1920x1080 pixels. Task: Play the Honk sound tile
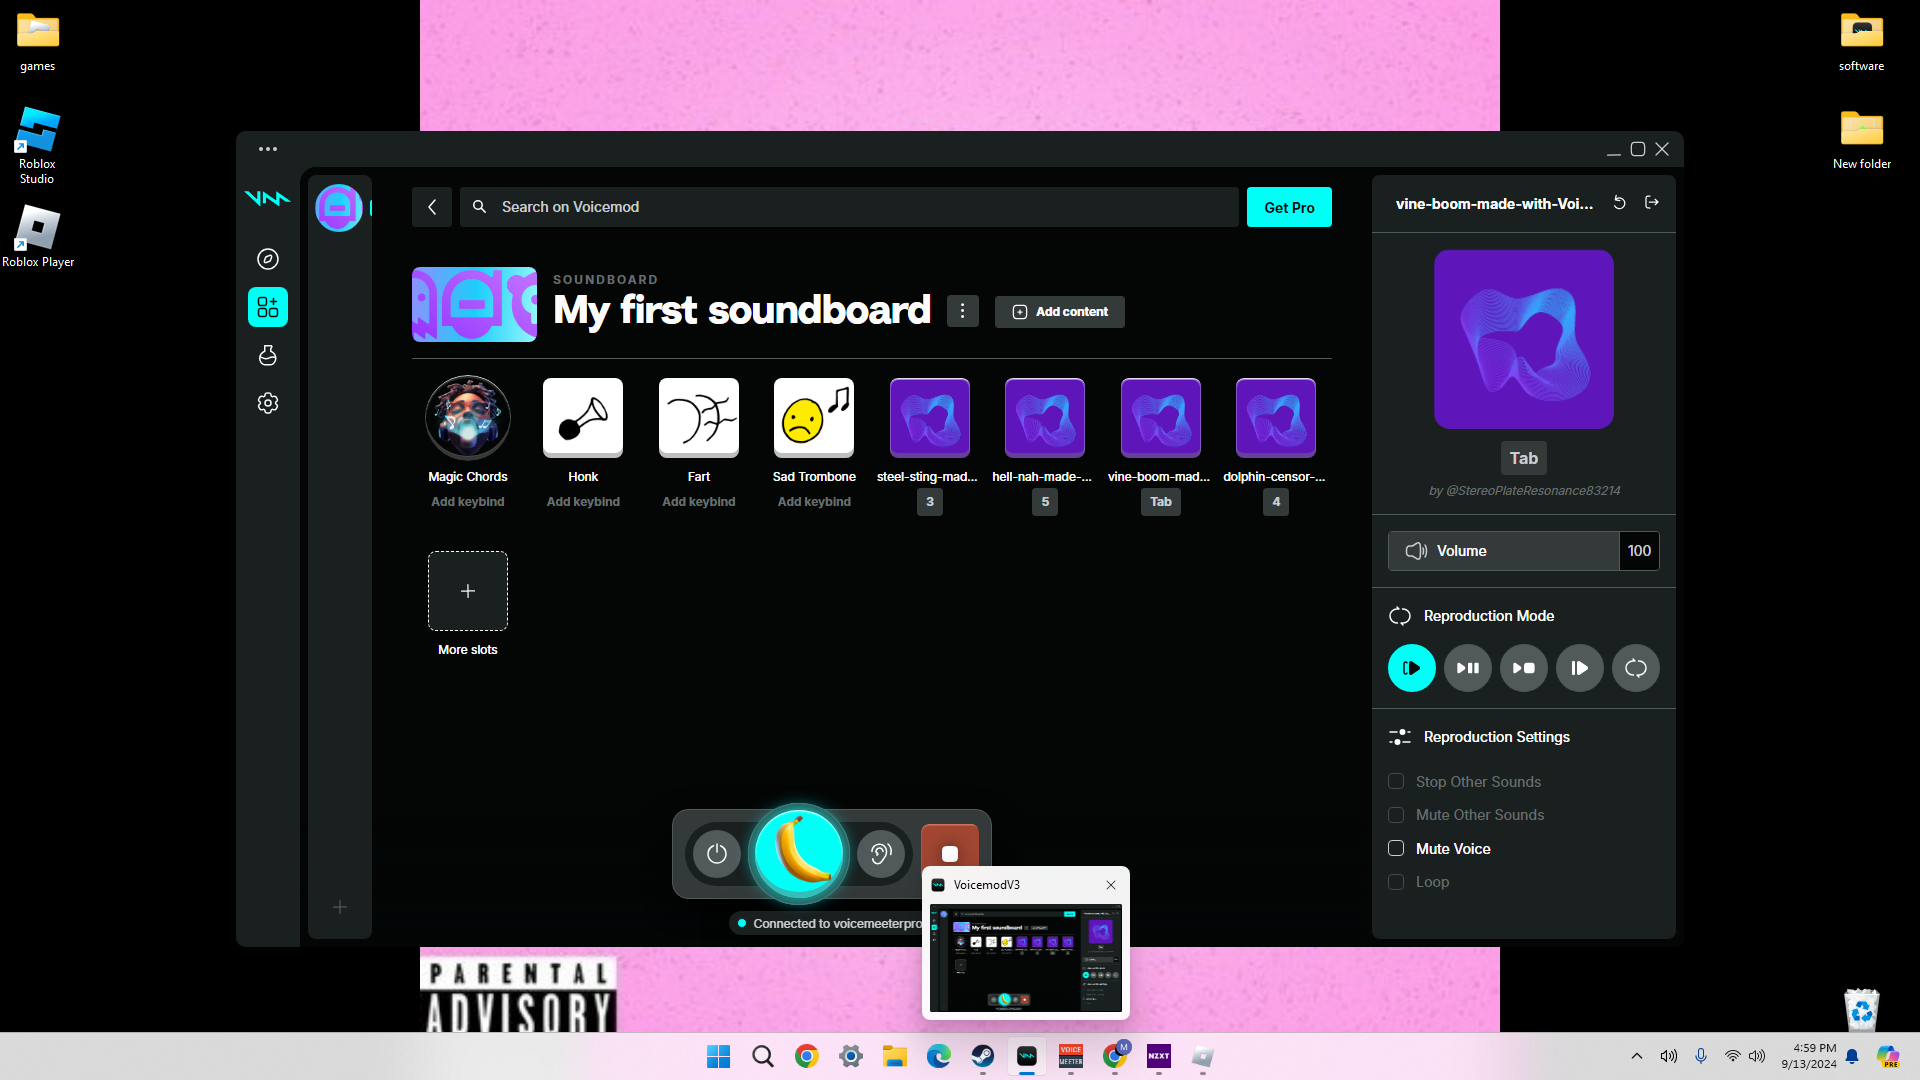point(583,418)
